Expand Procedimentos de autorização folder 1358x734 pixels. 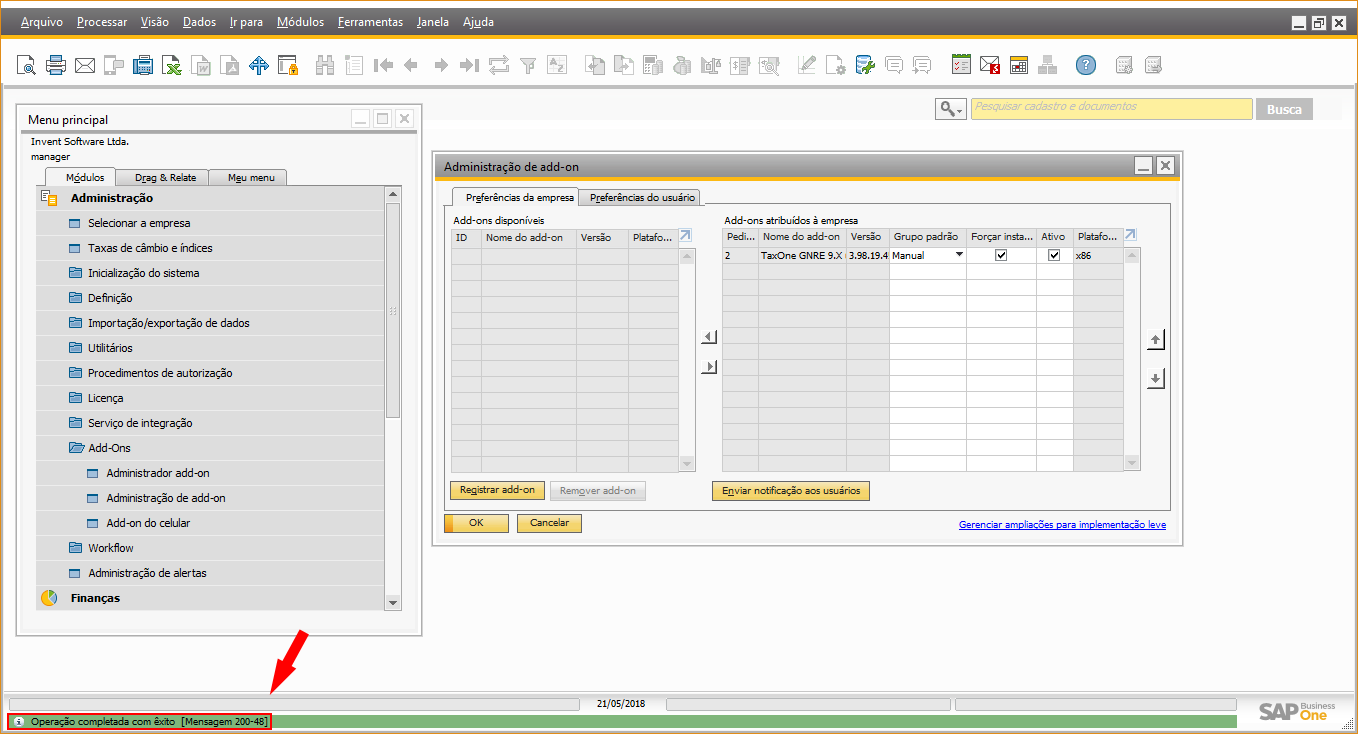click(77, 373)
